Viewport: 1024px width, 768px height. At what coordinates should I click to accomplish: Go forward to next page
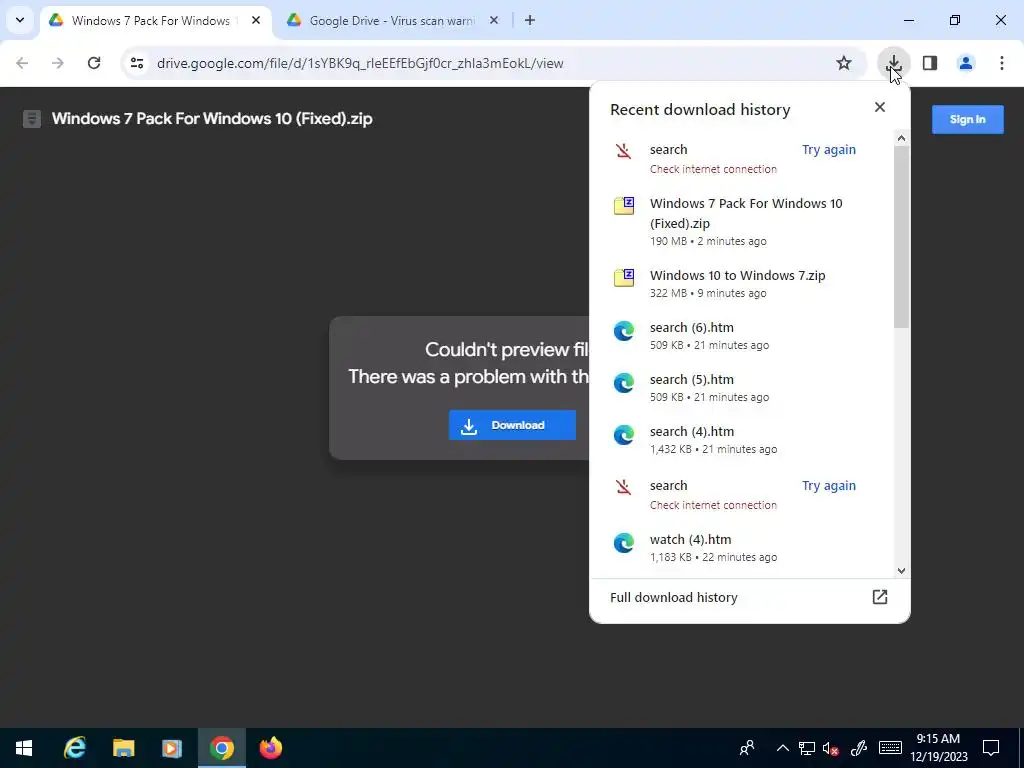(58, 63)
